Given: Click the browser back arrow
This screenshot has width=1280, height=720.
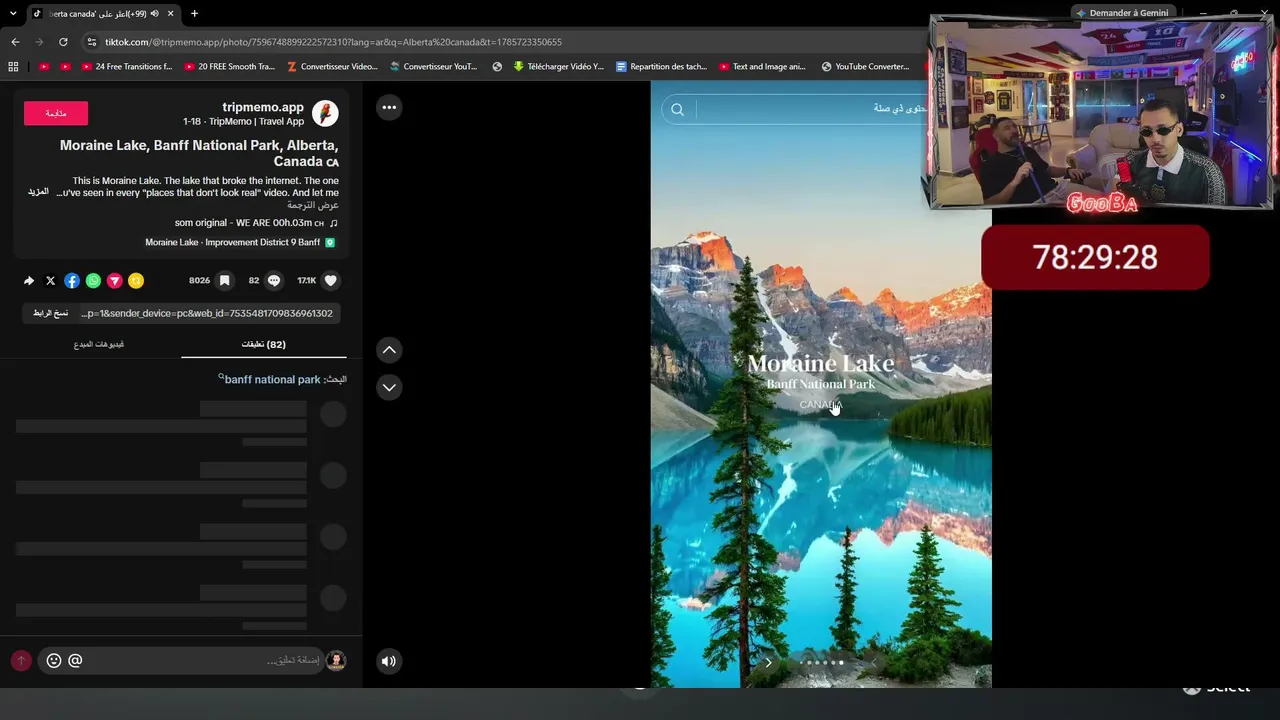Looking at the screenshot, I should click(15, 42).
